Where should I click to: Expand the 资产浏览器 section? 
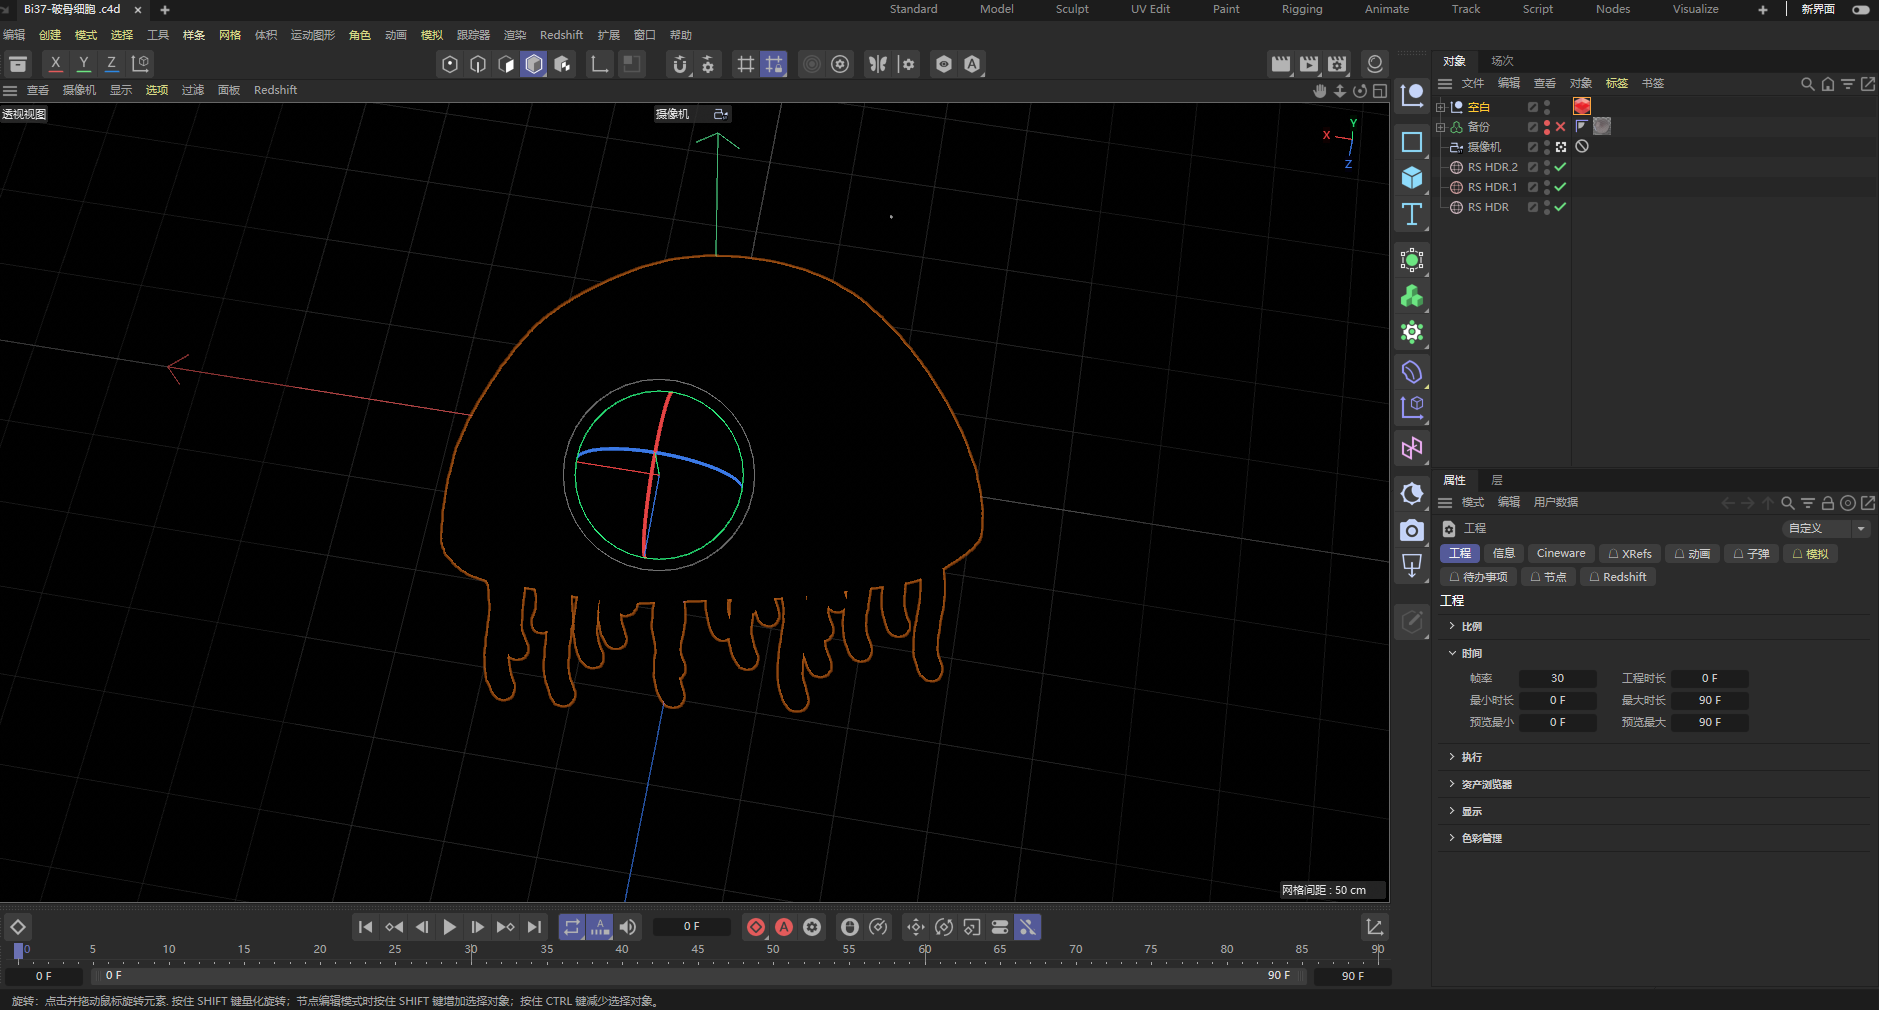pyautogui.click(x=1452, y=784)
